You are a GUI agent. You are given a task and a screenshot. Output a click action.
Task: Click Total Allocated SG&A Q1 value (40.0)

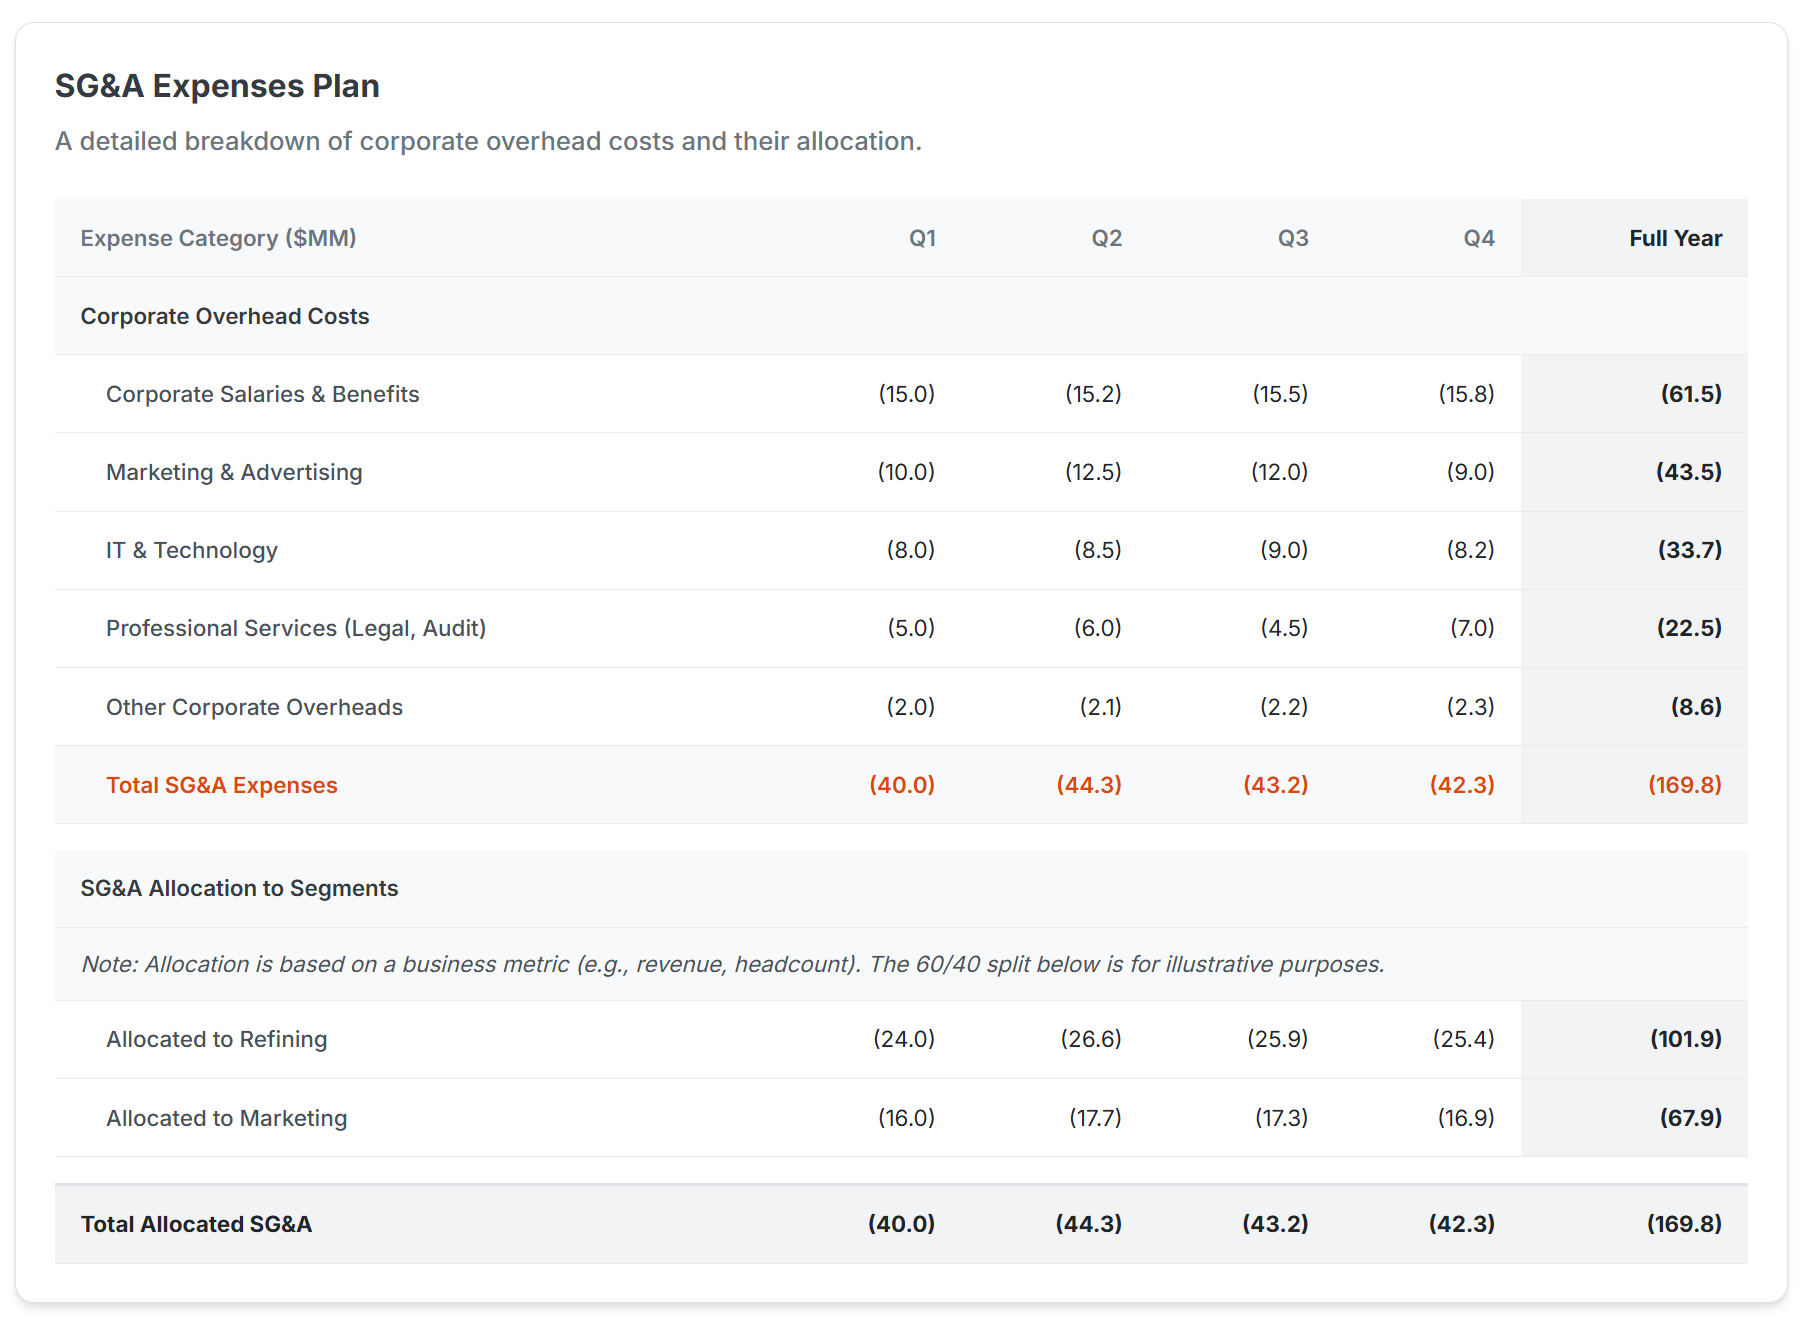tap(901, 1224)
